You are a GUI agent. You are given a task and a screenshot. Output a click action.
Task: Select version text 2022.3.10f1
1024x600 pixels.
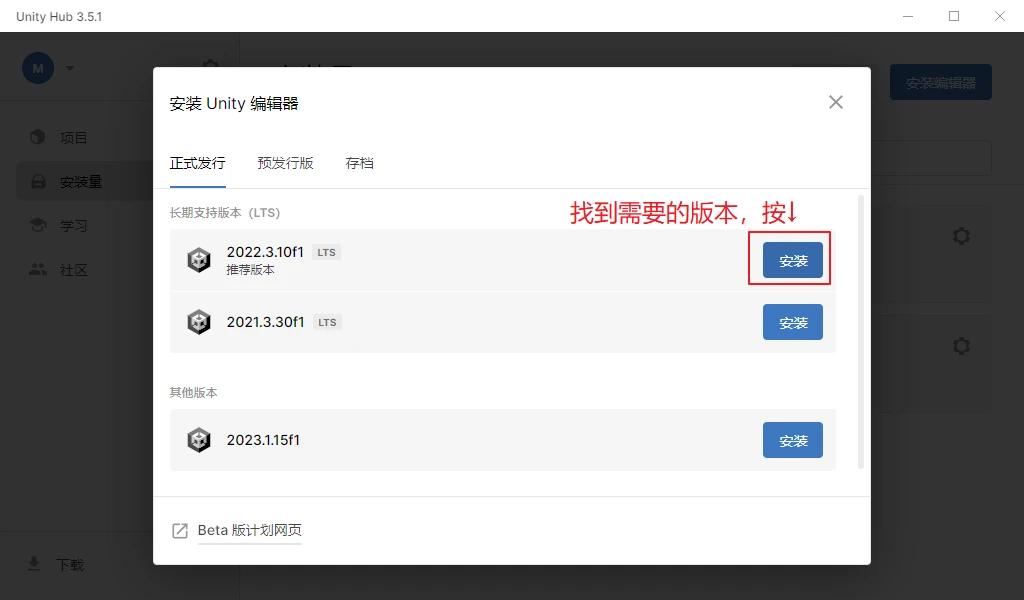pos(265,252)
